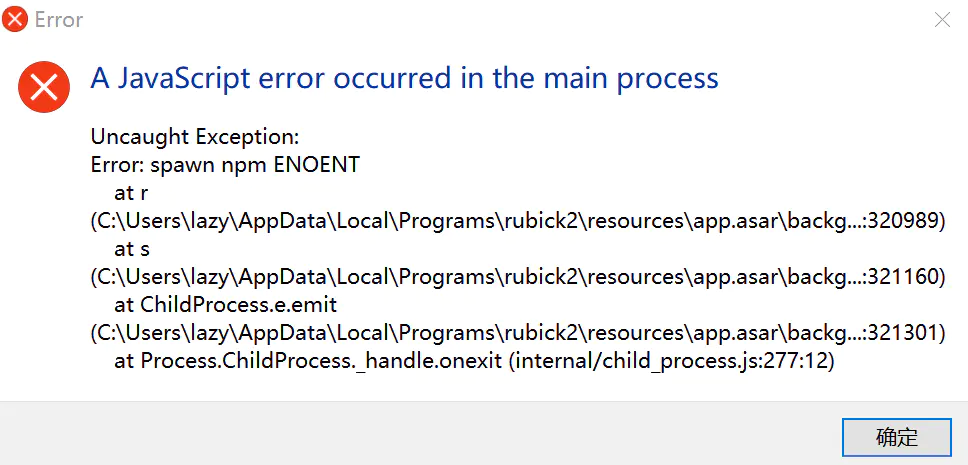Click the empty title bar area
Image resolution: width=968 pixels, height=465 pixels.
point(500,20)
